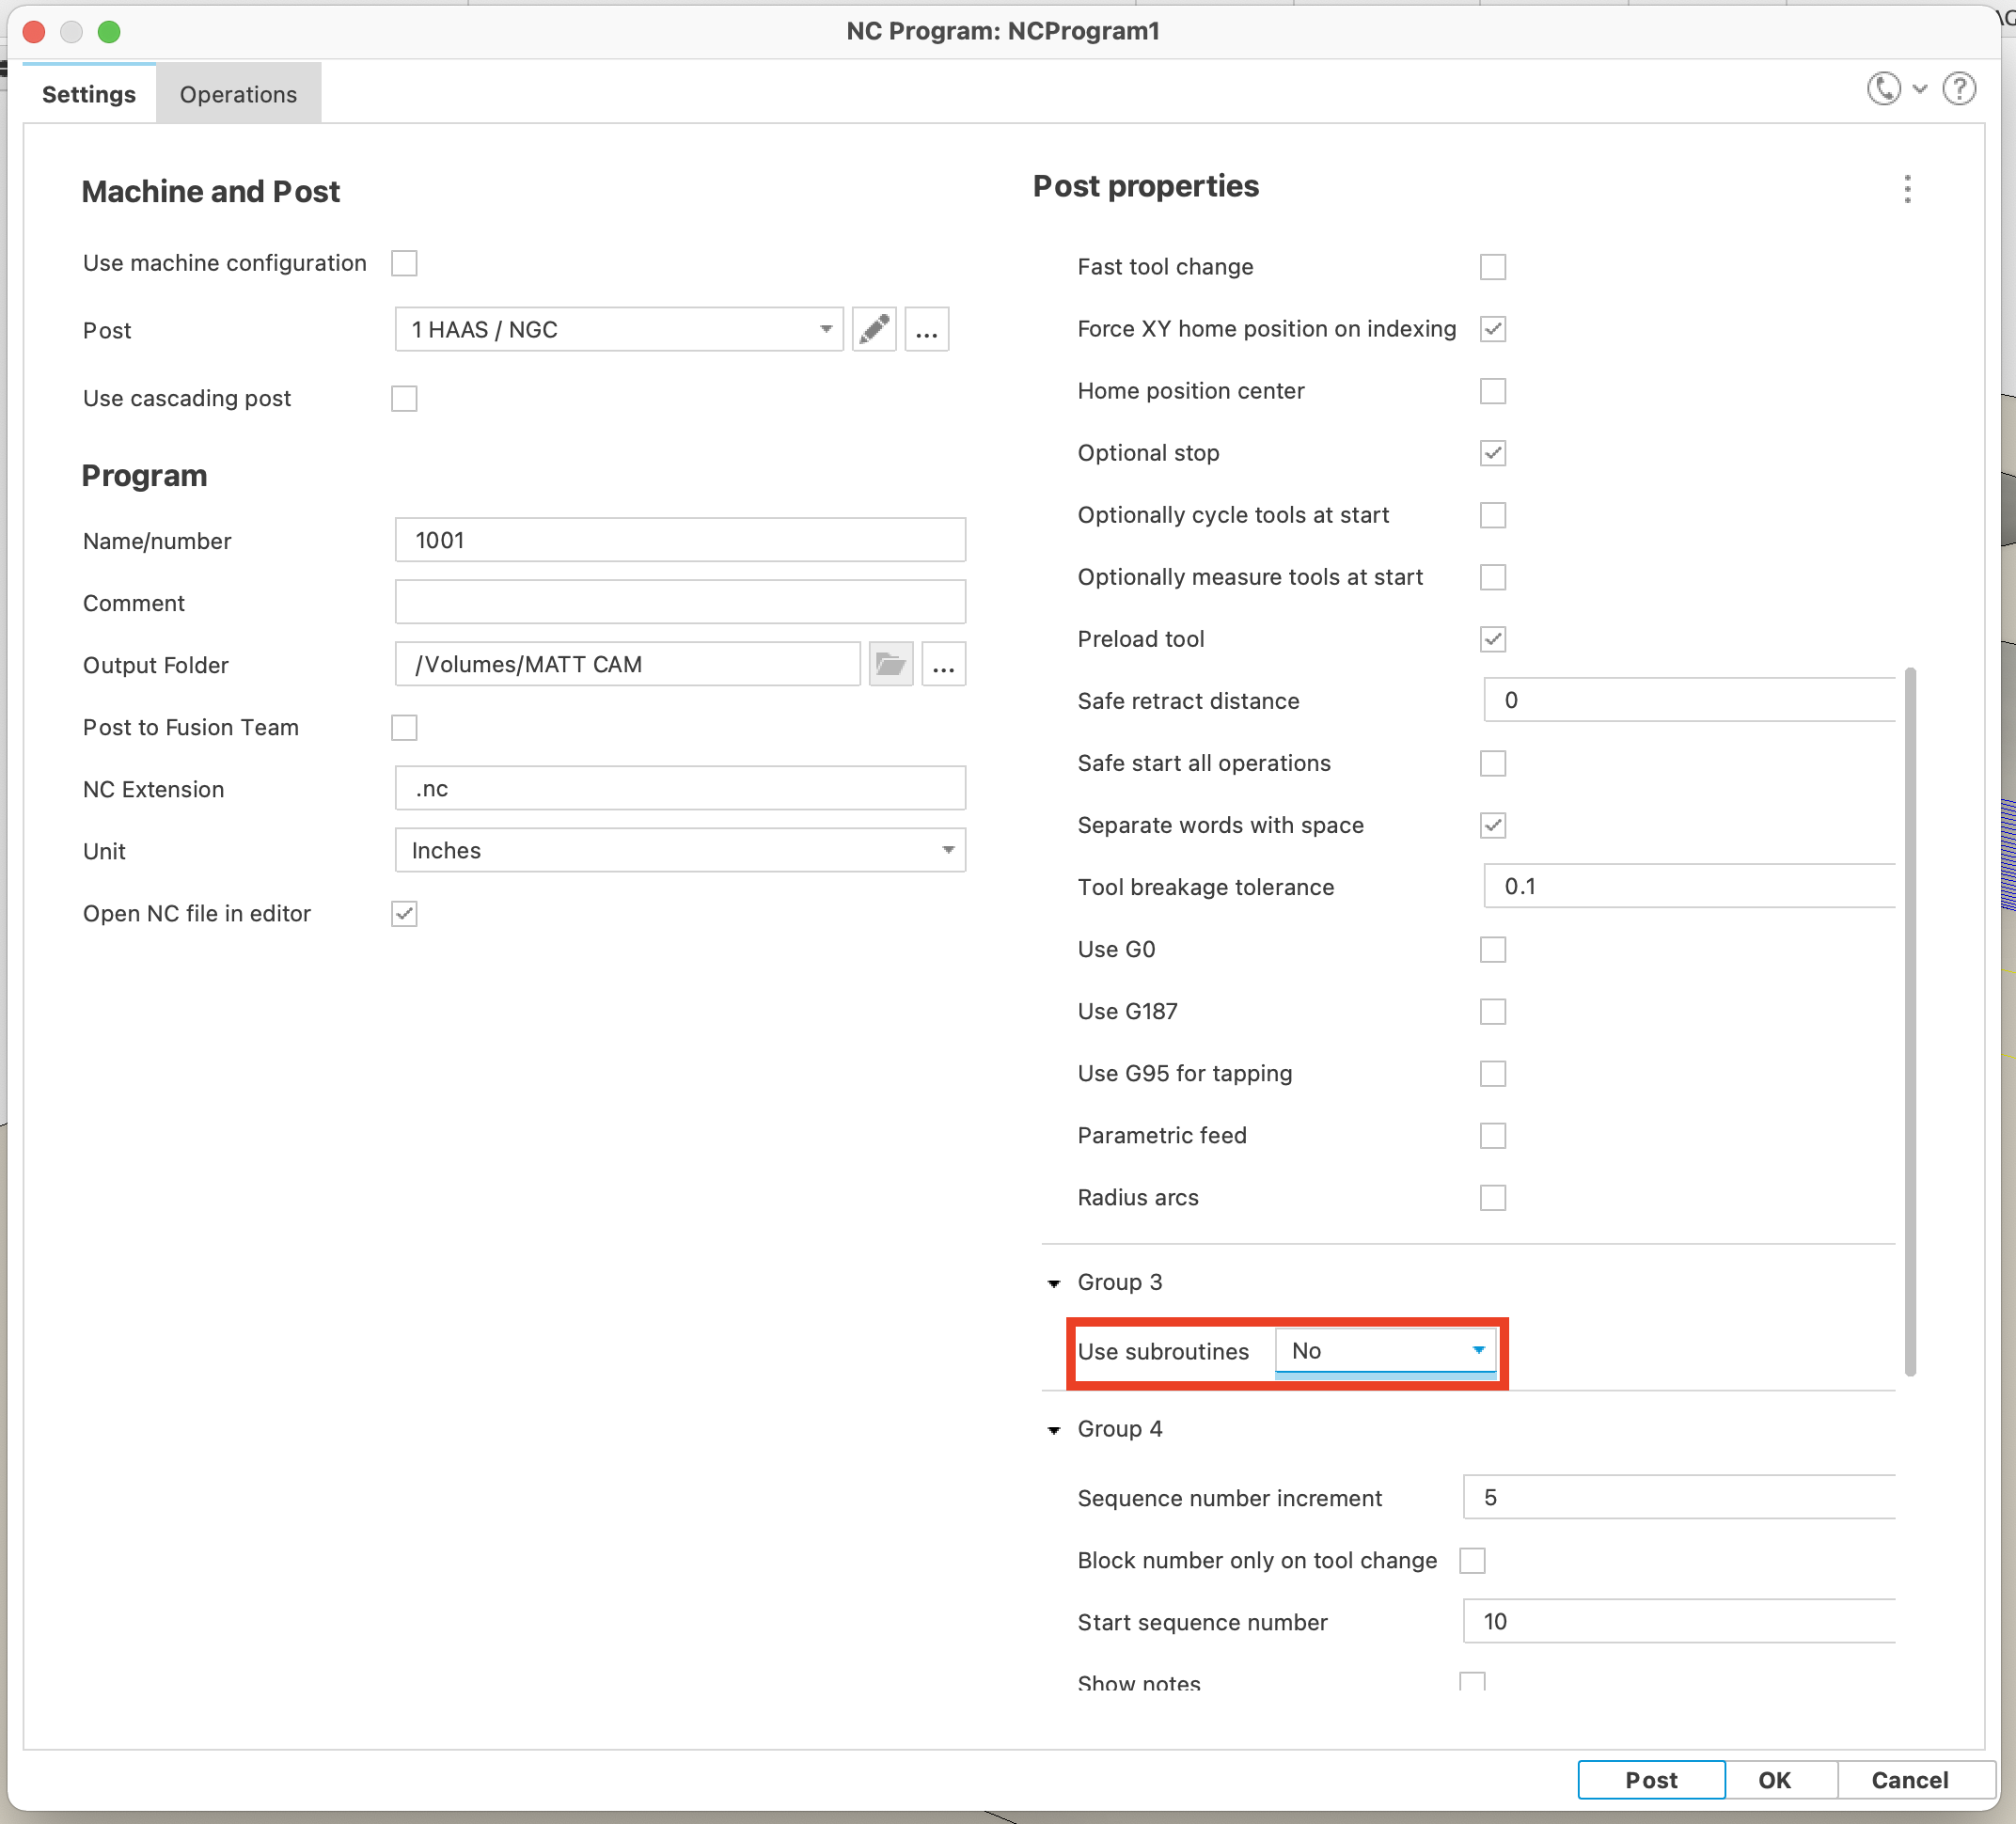
Task: Toggle Optional stop checkbox
Action: [x=1492, y=453]
